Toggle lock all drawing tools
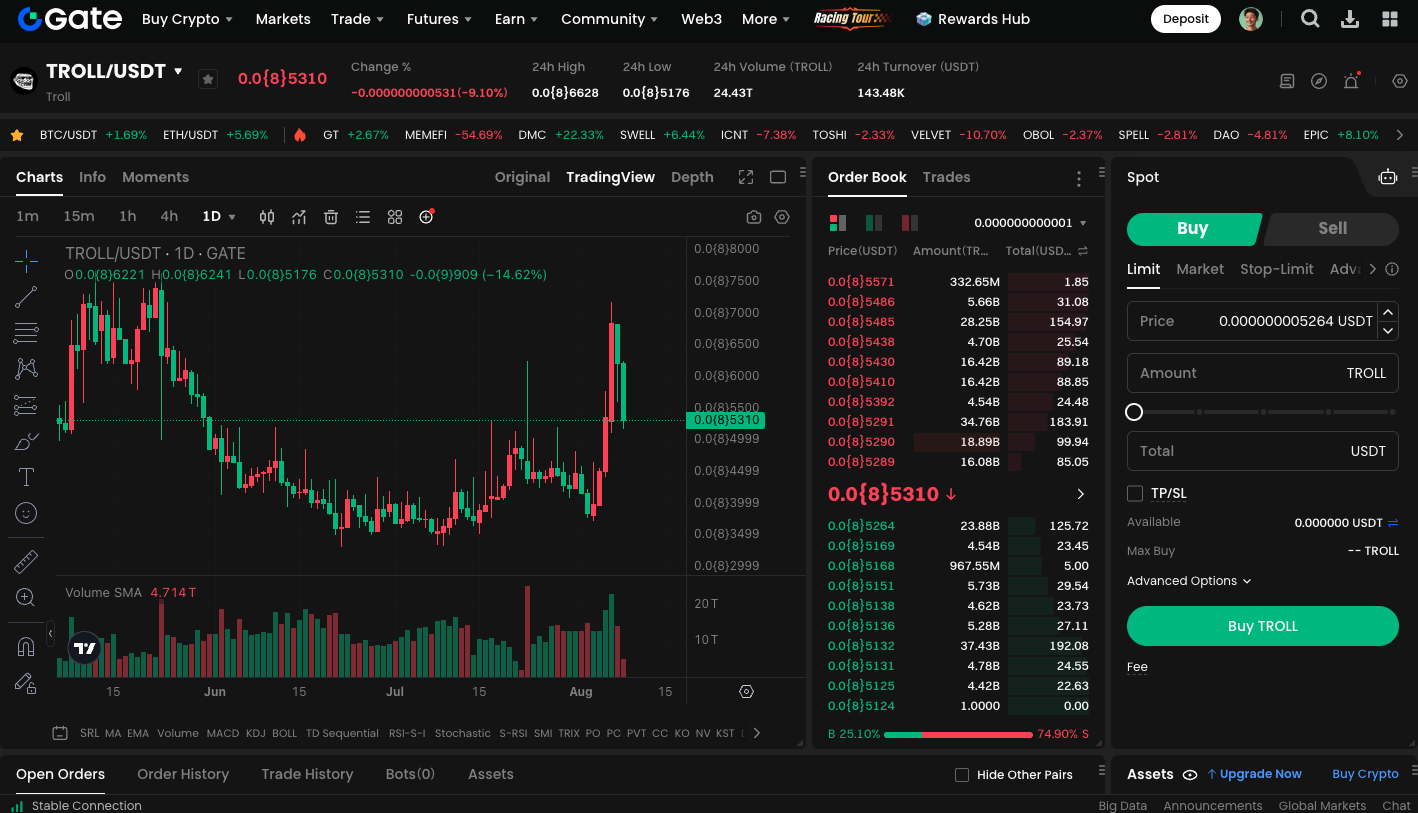The image size is (1418, 813). 26,683
